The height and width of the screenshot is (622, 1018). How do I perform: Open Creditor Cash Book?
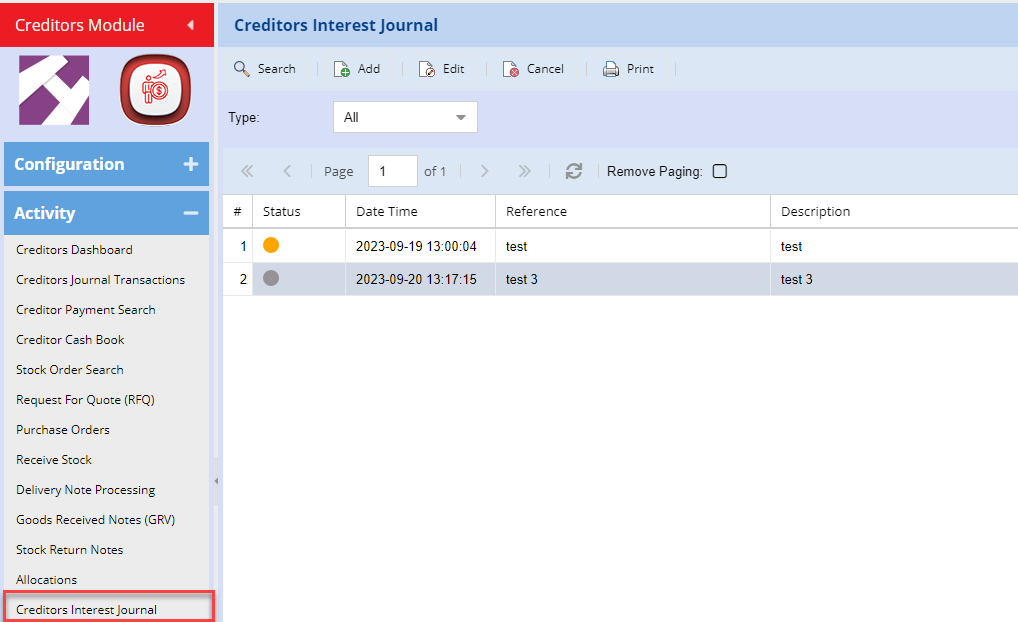tap(70, 340)
